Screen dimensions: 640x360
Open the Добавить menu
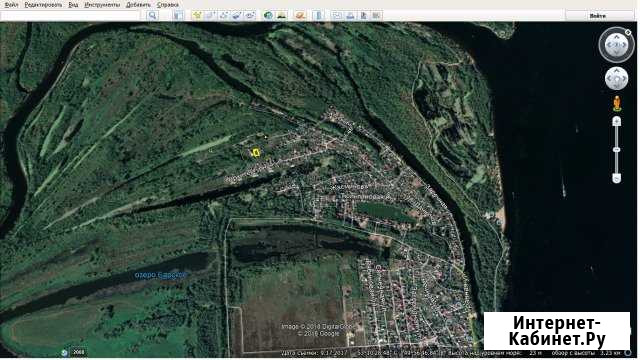point(138,5)
